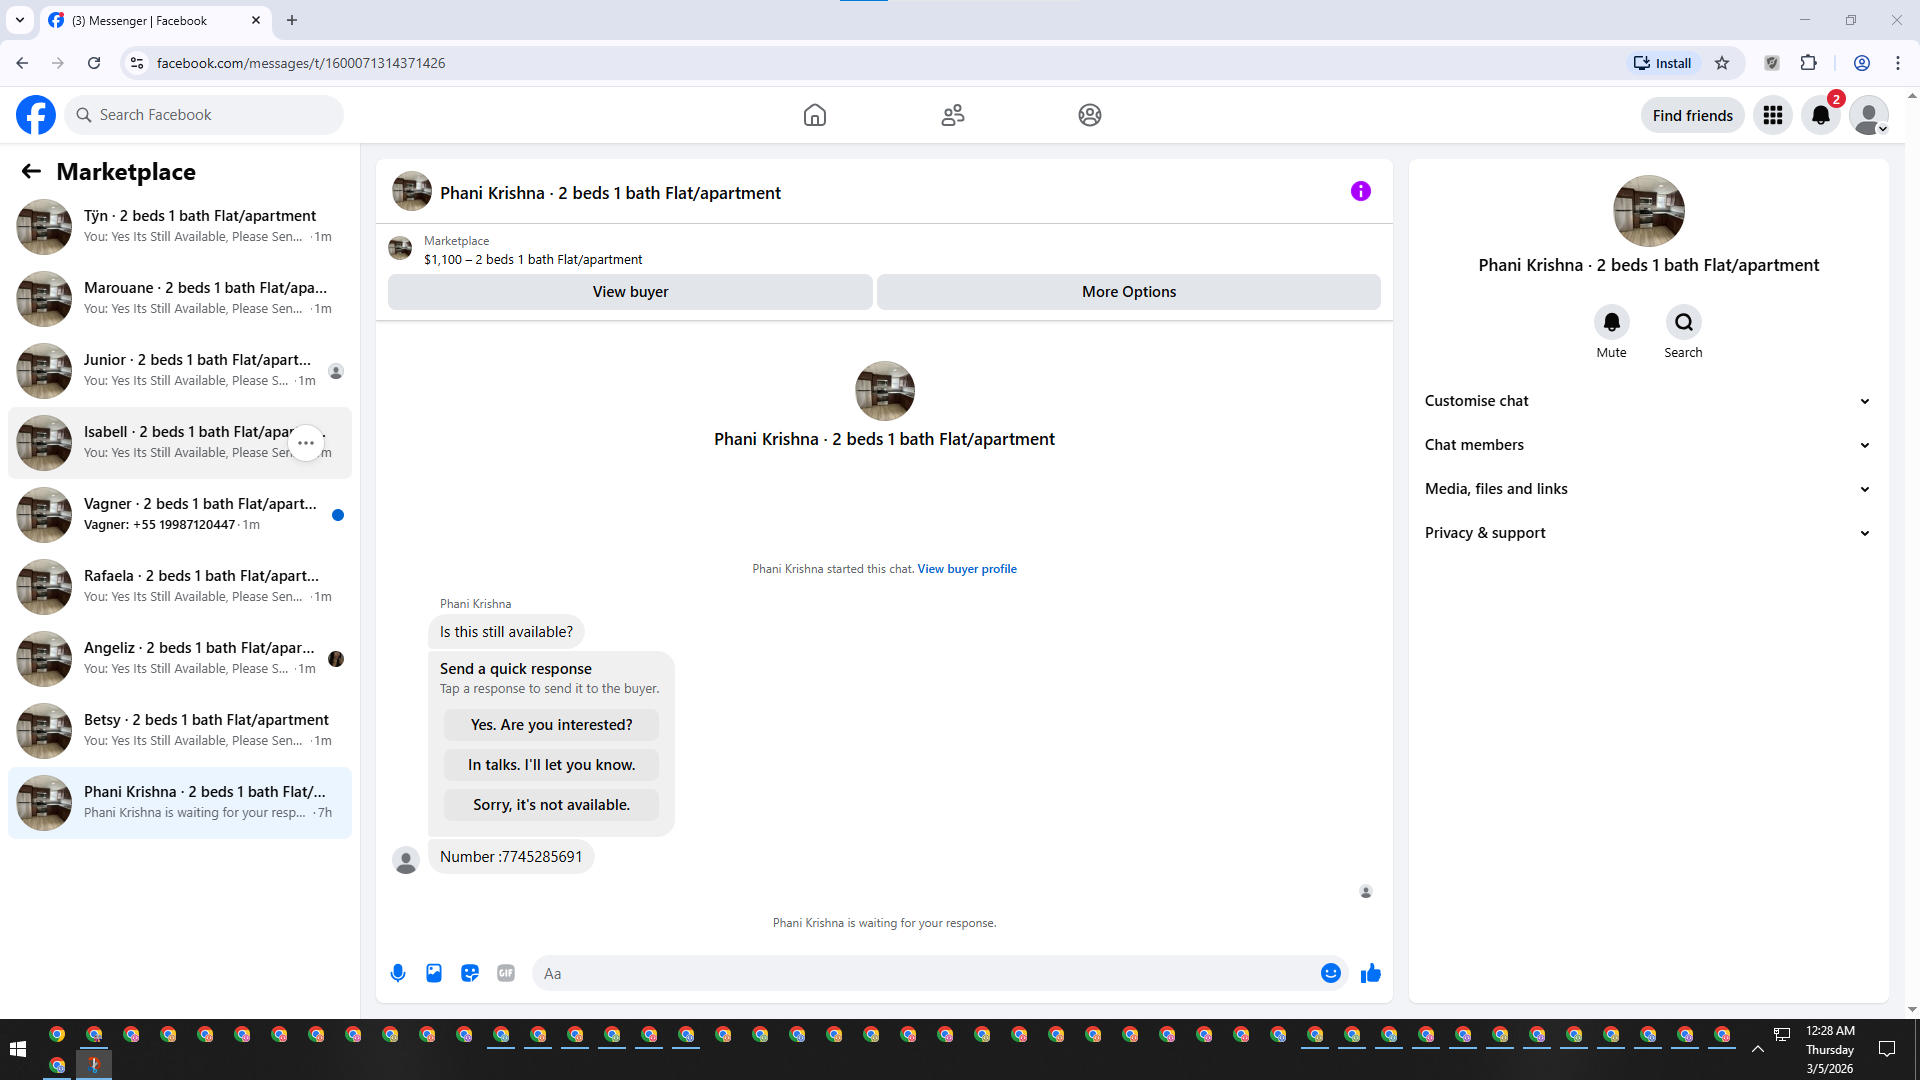Viewport: 1920px width, 1080px height.
Task: Open Chrome extensions puzzle icon
Action: [1809, 63]
